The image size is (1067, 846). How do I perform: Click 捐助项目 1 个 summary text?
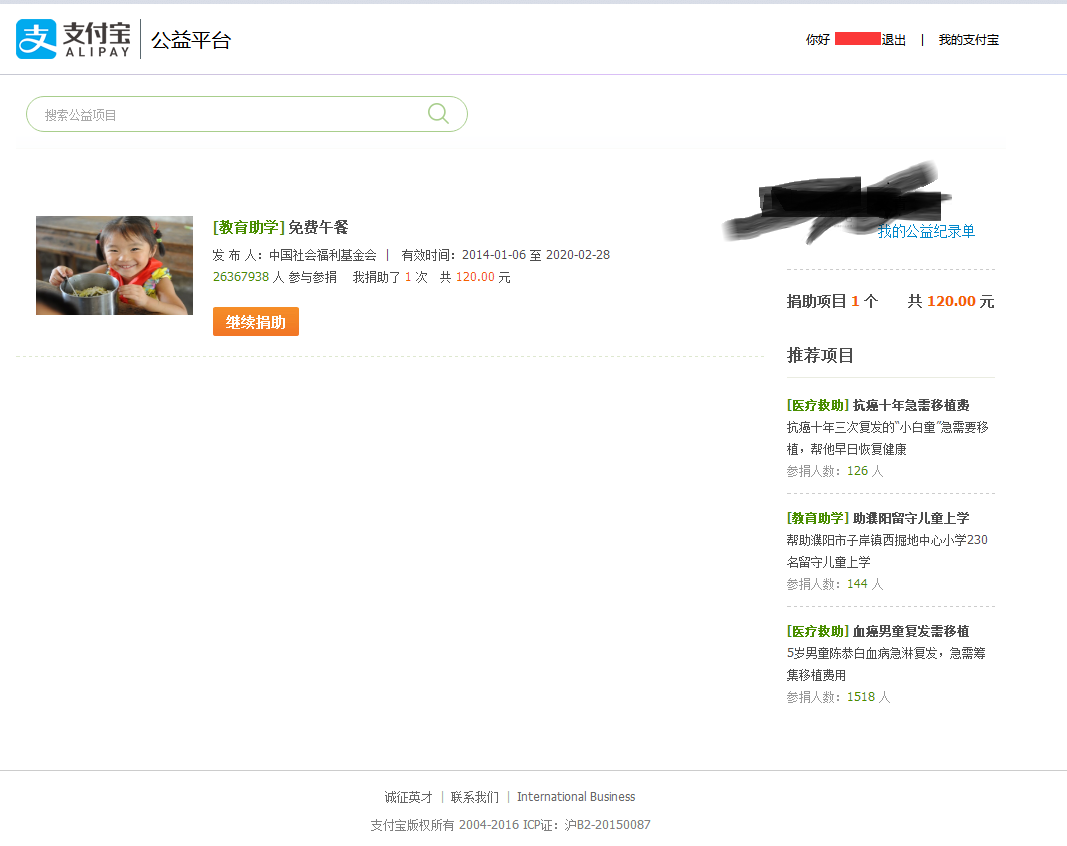(x=832, y=302)
